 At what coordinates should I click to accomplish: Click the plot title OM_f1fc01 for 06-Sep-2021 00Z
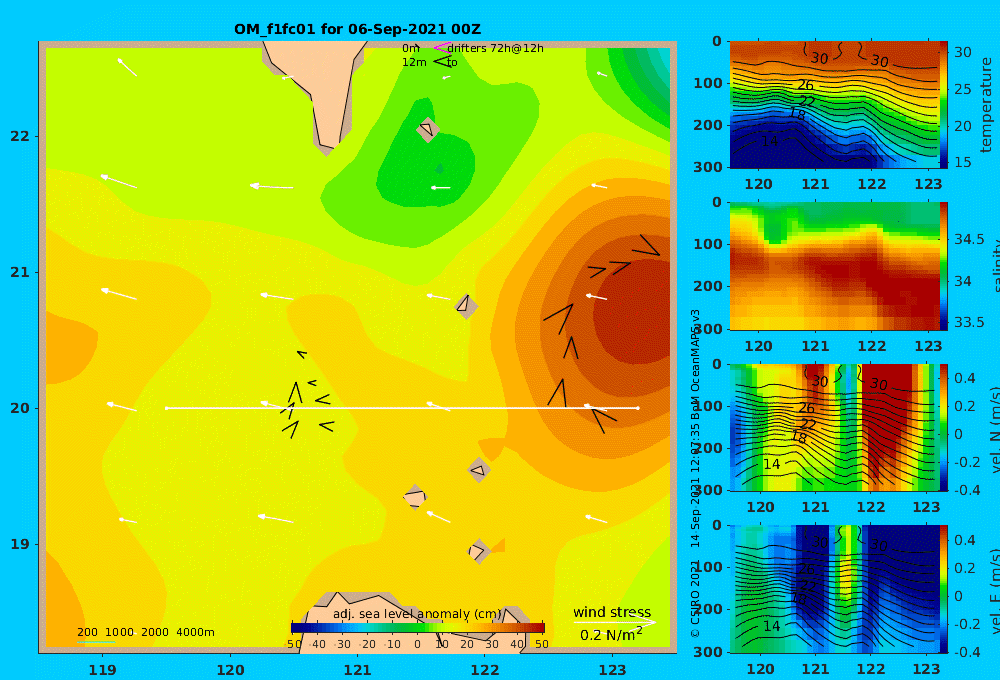tap(357, 29)
